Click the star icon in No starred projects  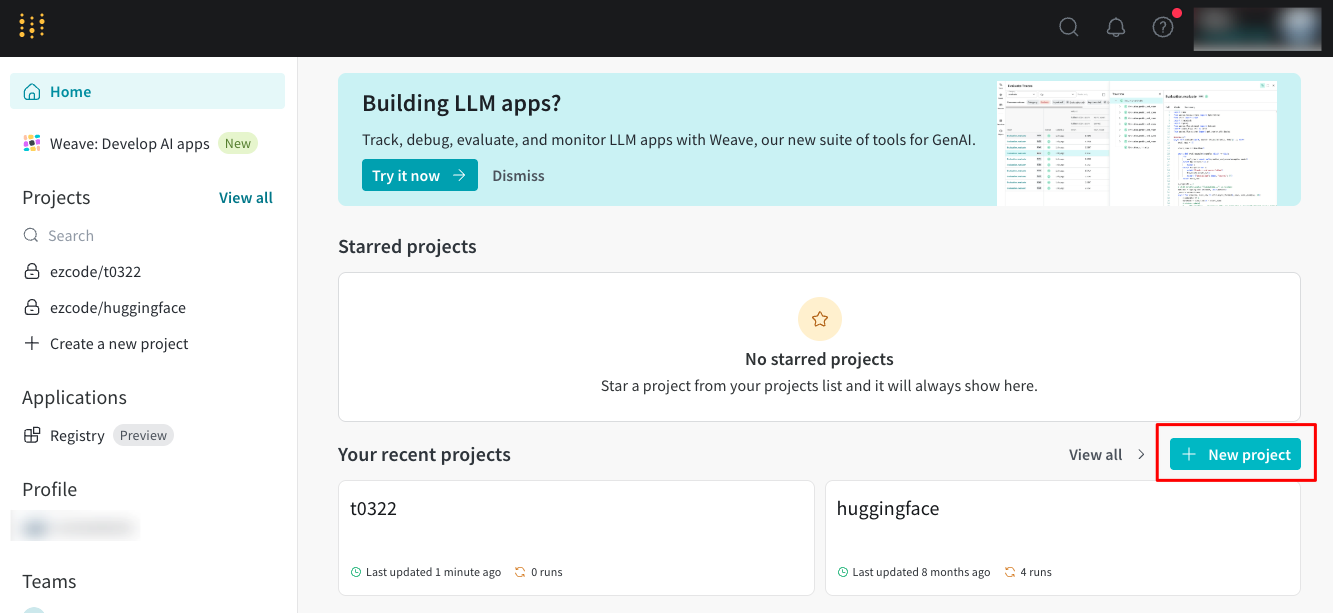(820, 319)
